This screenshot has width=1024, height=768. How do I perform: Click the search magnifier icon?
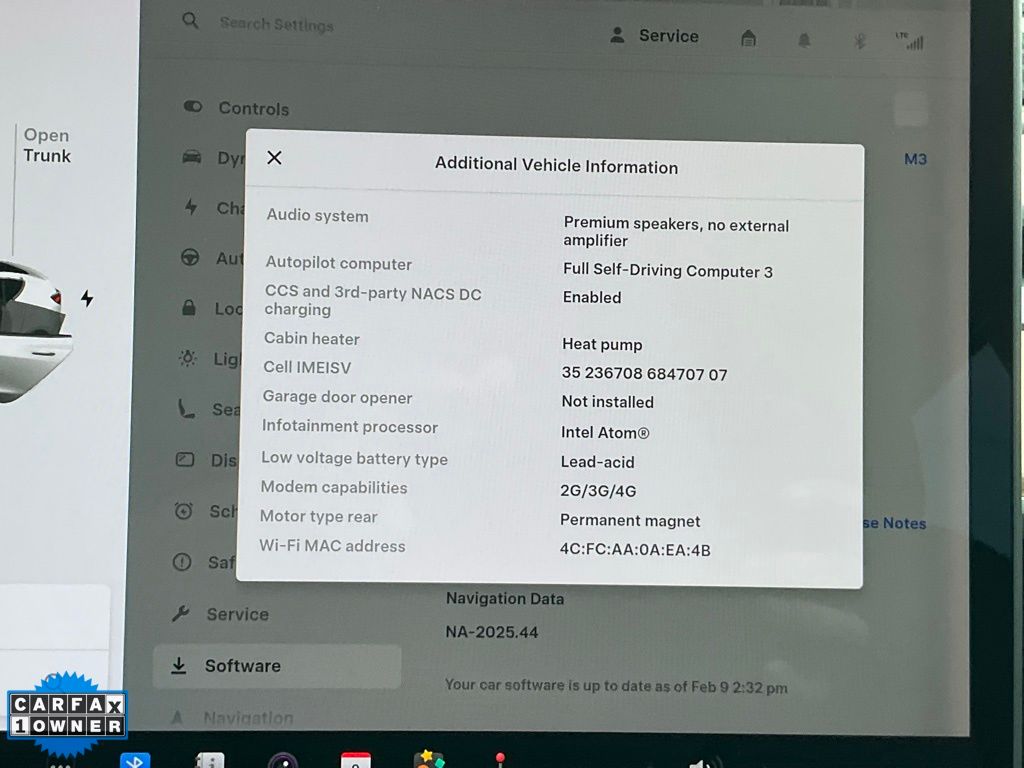pyautogui.click(x=190, y=21)
